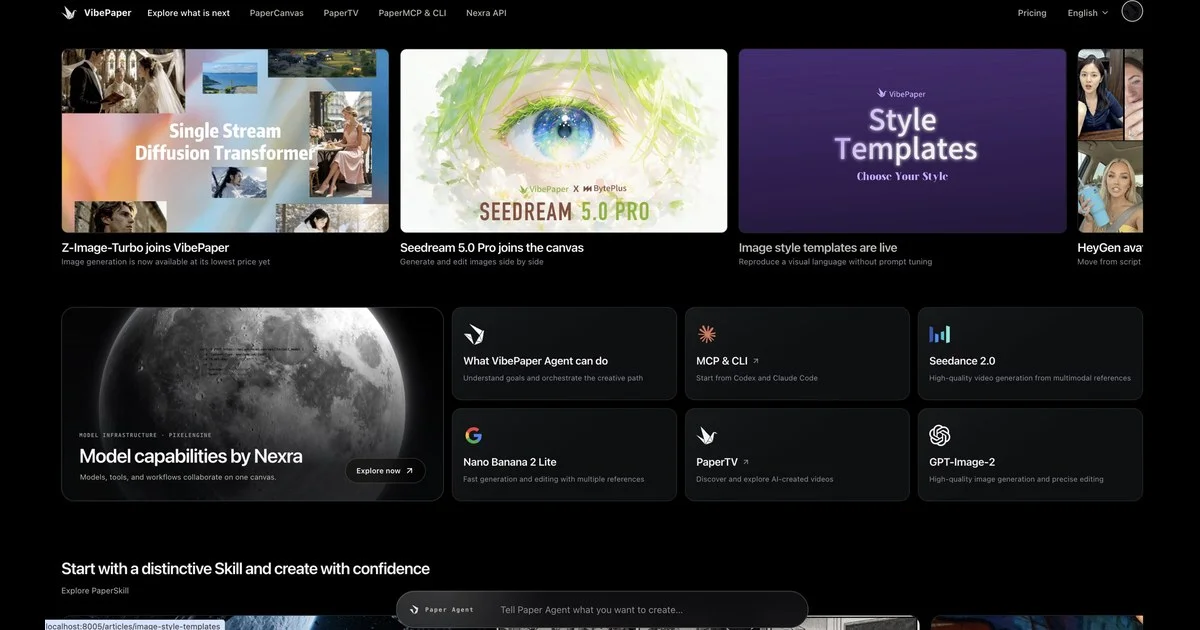Click 'Understand goals and orchestrate' description text
This screenshot has width=1200, height=630.
[552, 378]
